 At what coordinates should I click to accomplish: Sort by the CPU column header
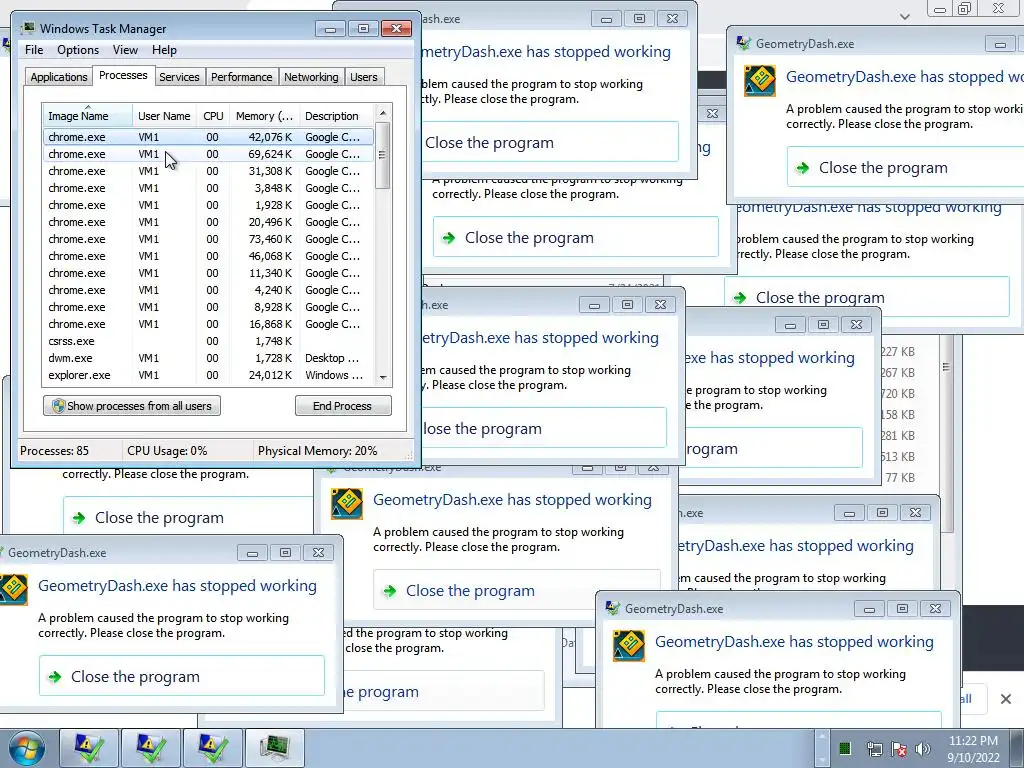click(213, 116)
